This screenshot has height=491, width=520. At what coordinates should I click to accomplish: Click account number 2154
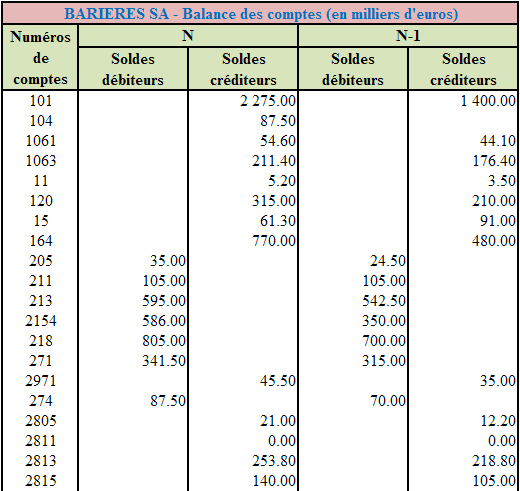point(40,321)
